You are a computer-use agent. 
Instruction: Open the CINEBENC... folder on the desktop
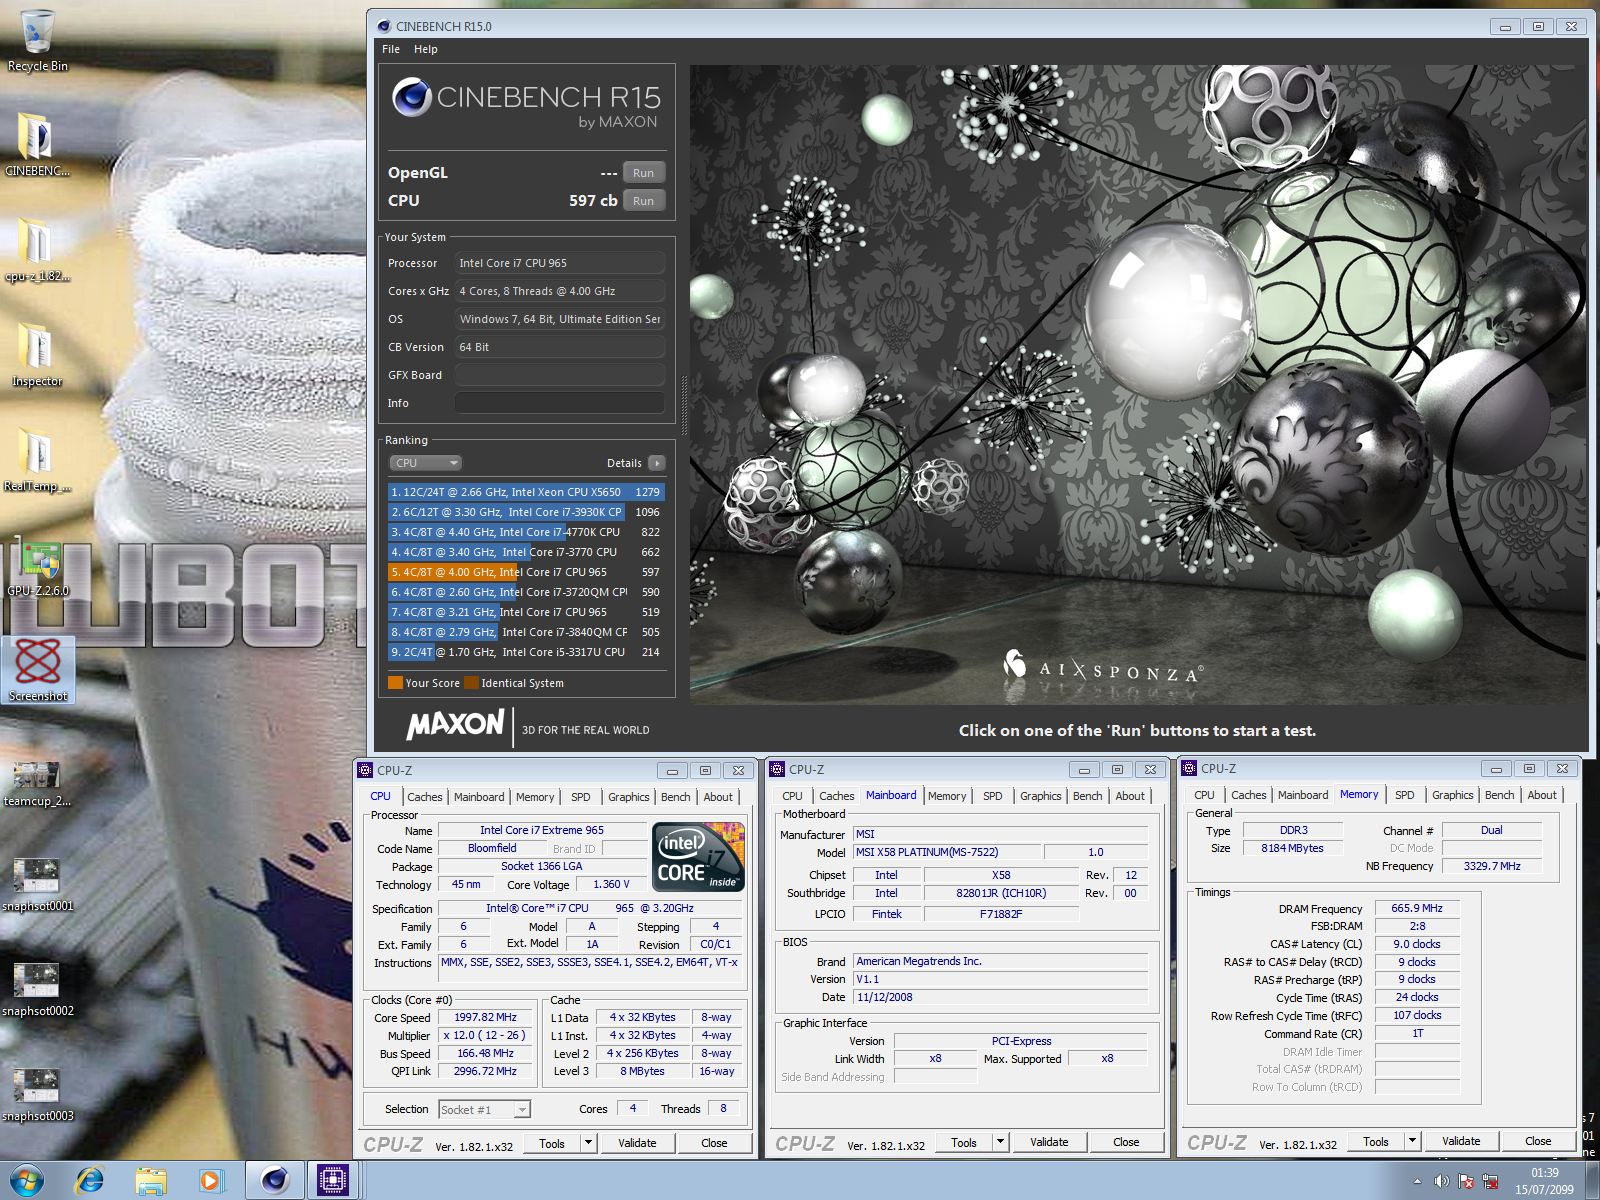point(37,145)
